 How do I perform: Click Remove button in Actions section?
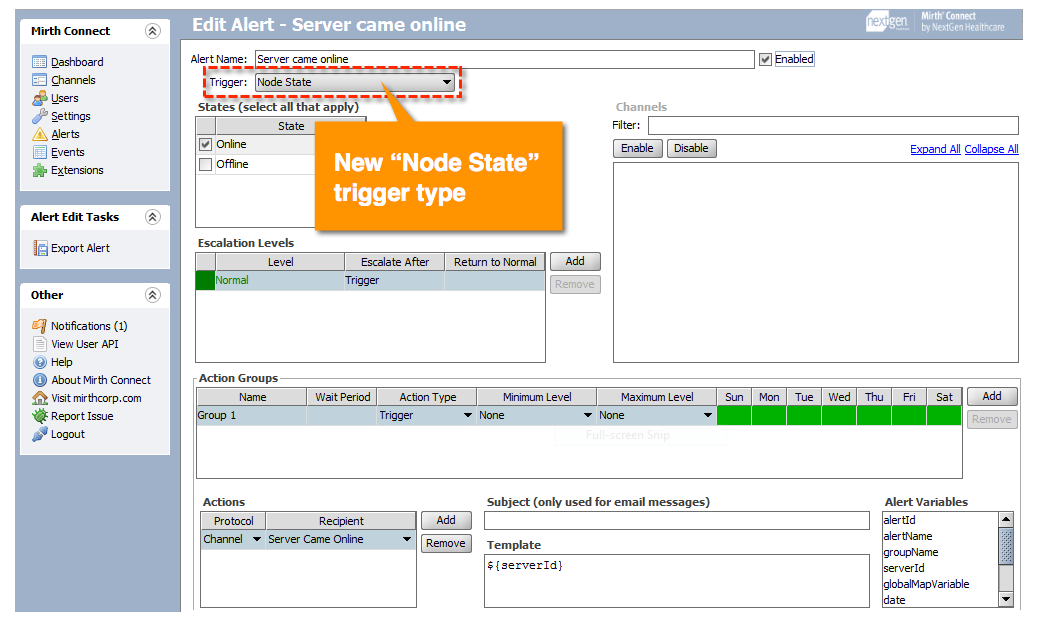click(x=446, y=543)
